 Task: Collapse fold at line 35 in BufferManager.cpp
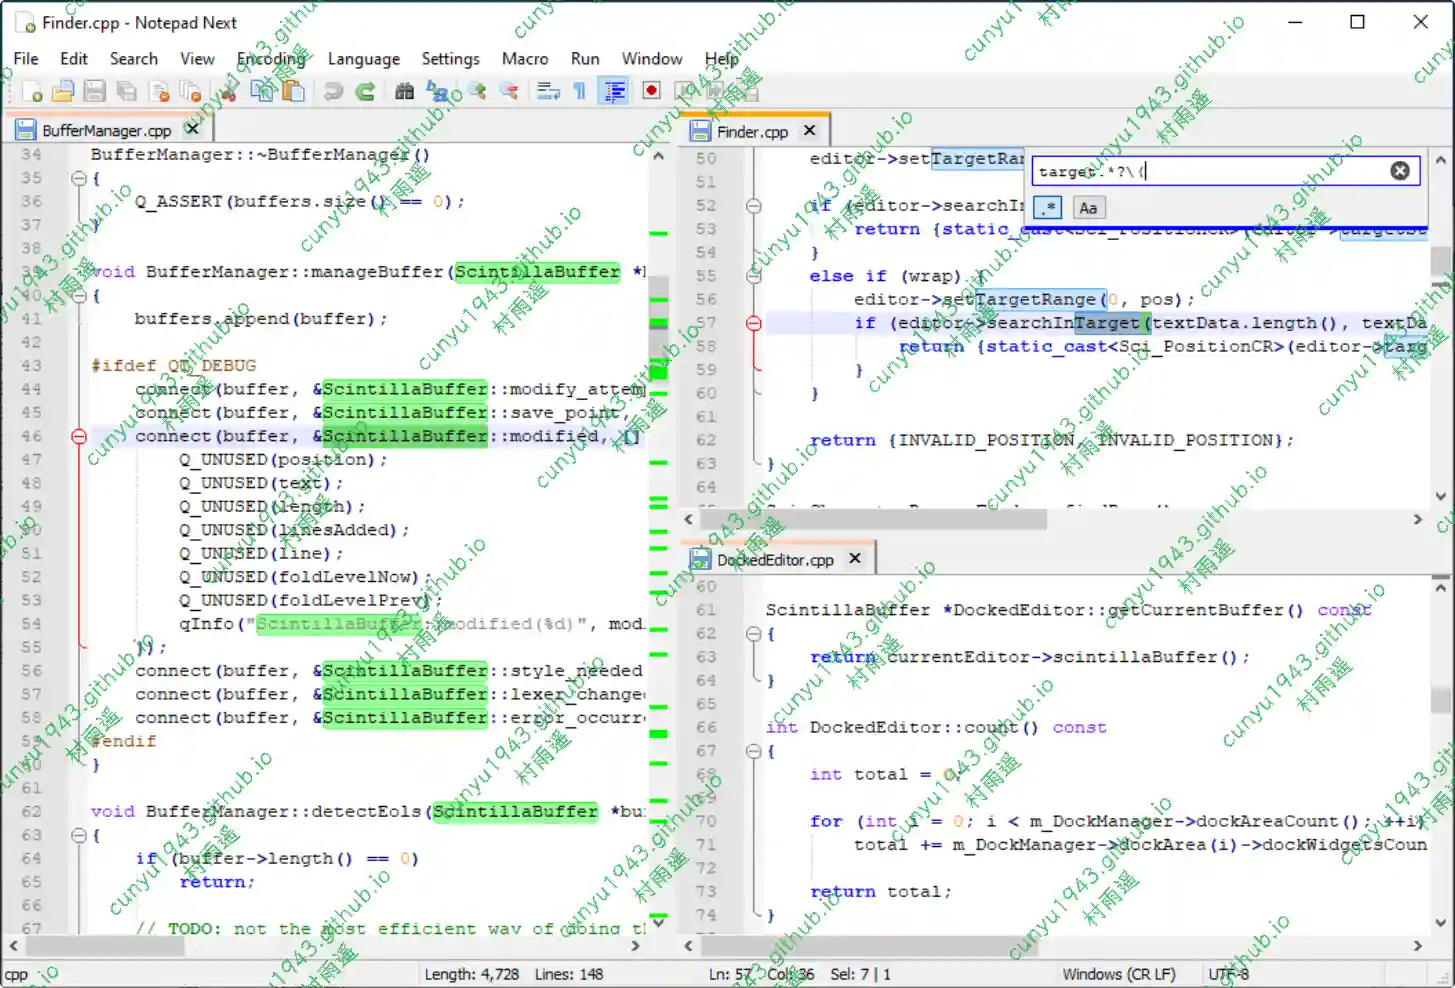click(78, 178)
